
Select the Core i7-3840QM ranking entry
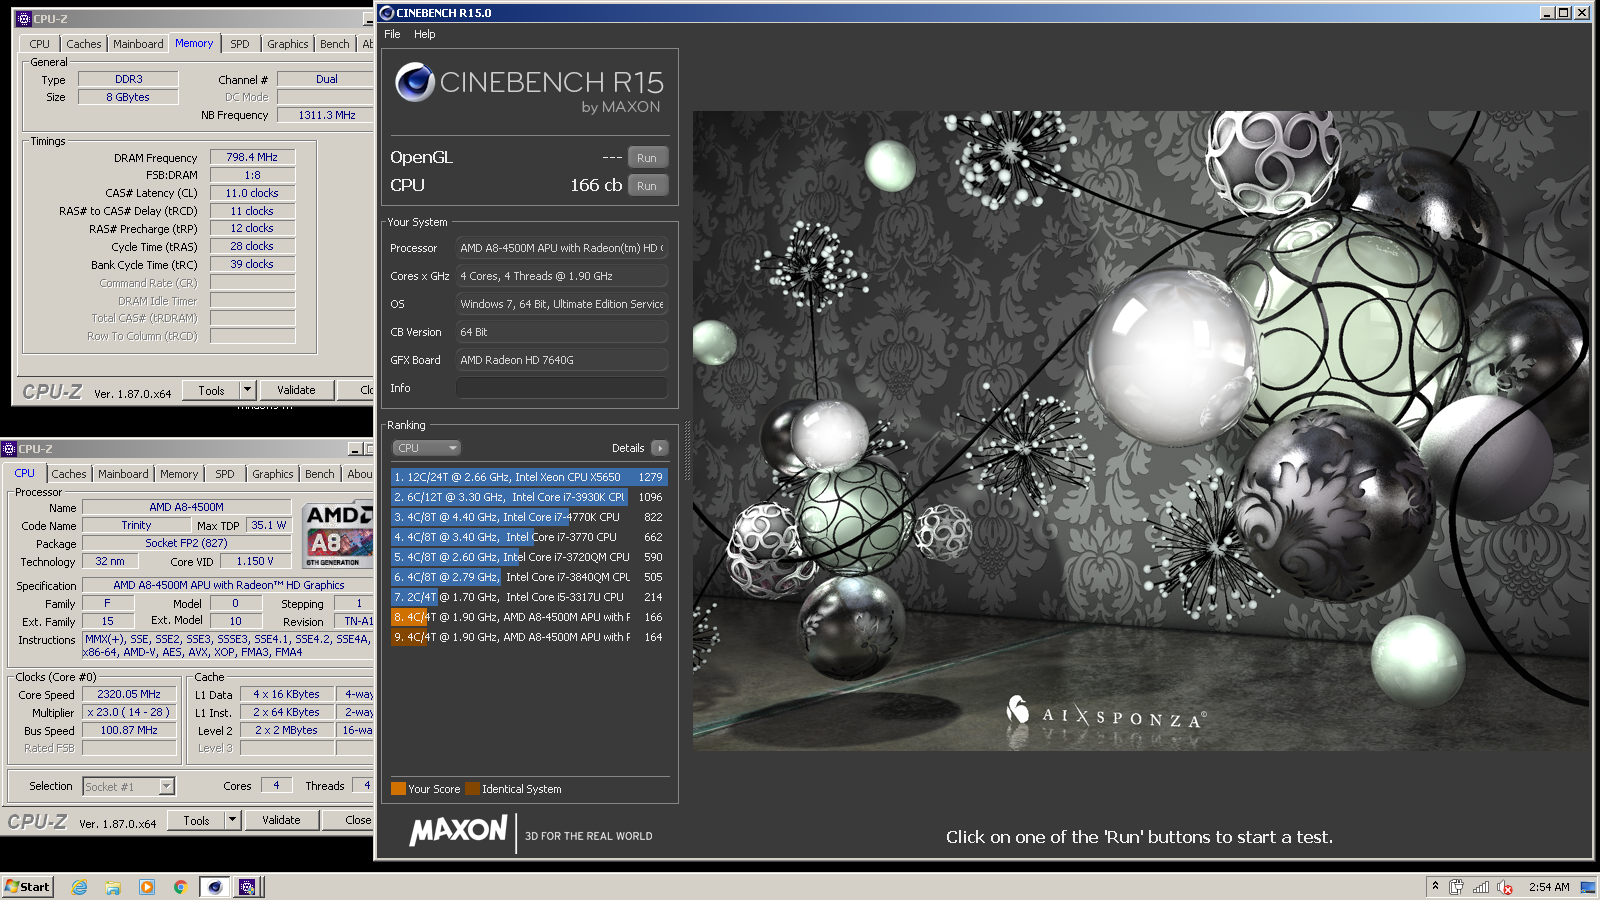click(x=528, y=577)
